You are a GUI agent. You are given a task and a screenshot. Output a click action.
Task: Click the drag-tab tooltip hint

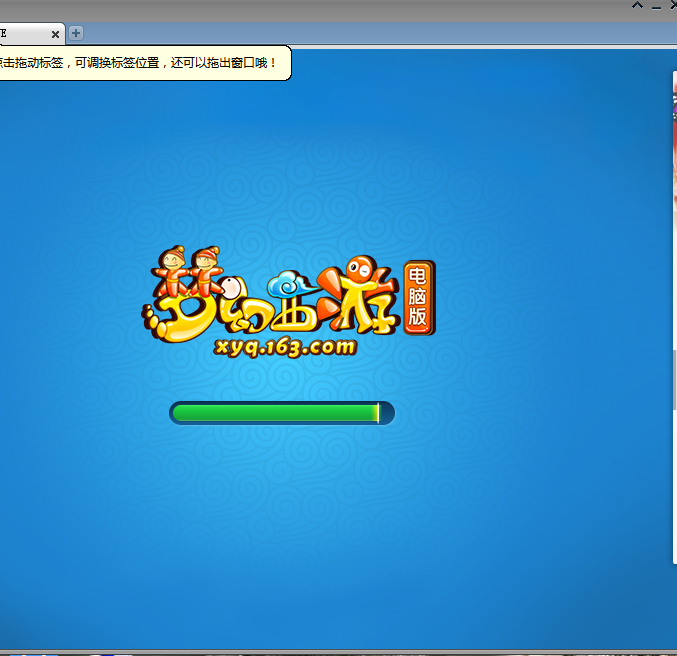click(x=145, y=63)
